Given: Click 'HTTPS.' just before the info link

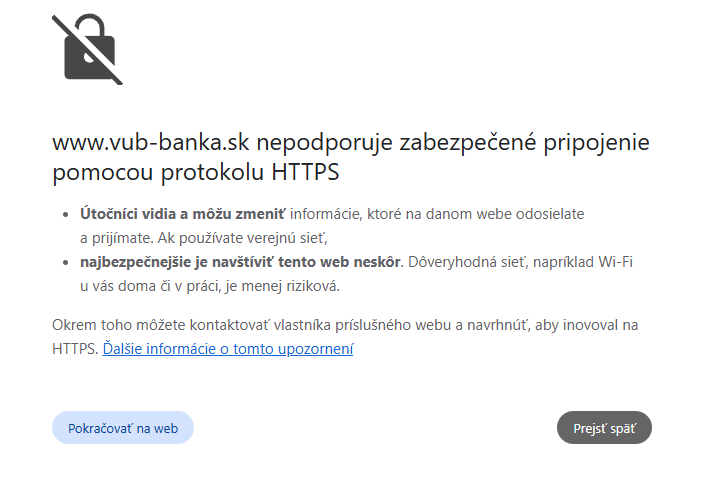Looking at the screenshot, I should pos(75,349).
